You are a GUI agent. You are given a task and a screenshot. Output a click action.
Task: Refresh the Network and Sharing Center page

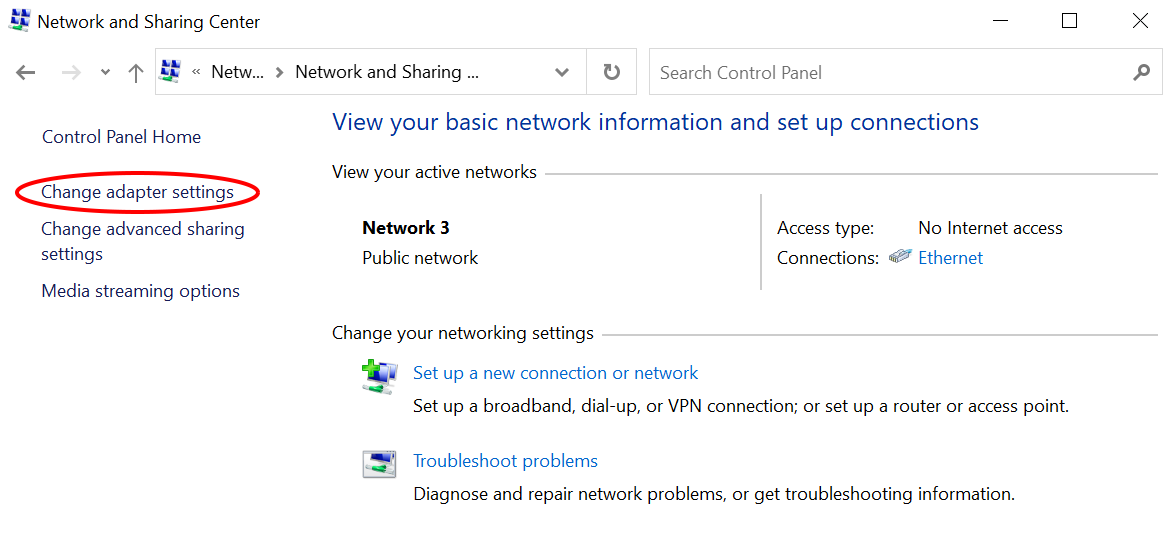point(612,73)
